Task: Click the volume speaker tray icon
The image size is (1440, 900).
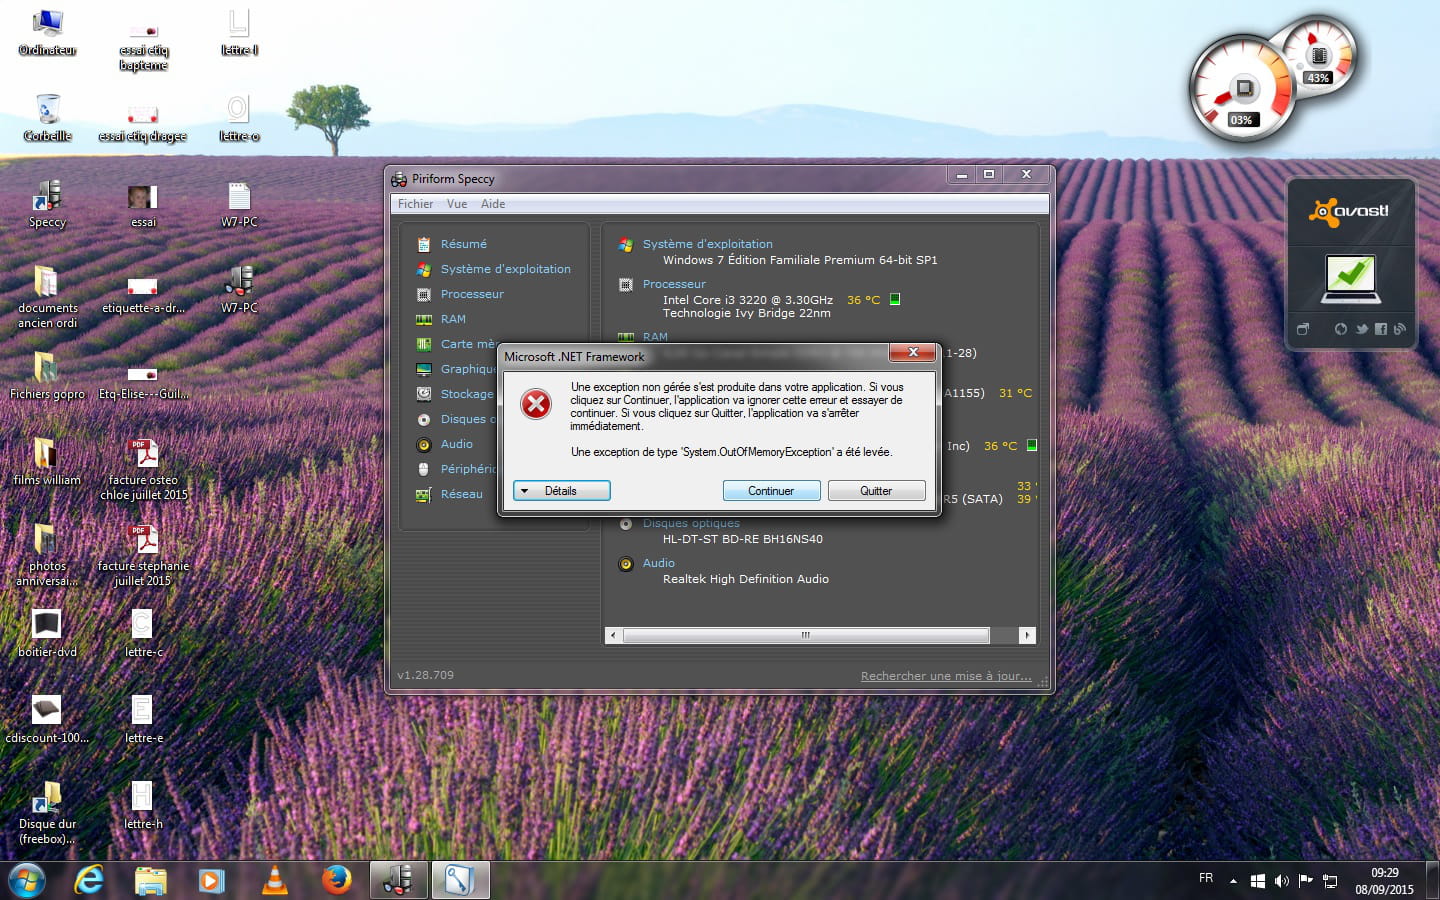Action: pos(1281,881)
